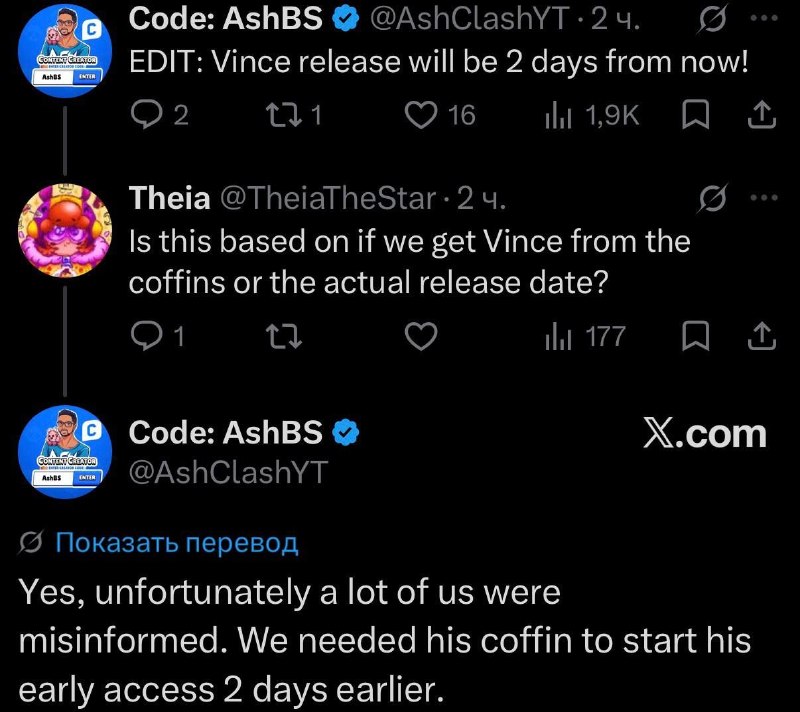Reply to the Vince release tweet

coord(159,114)
